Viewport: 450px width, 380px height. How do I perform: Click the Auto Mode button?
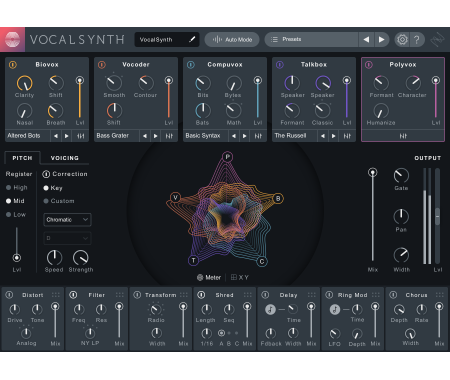(232, 39)
